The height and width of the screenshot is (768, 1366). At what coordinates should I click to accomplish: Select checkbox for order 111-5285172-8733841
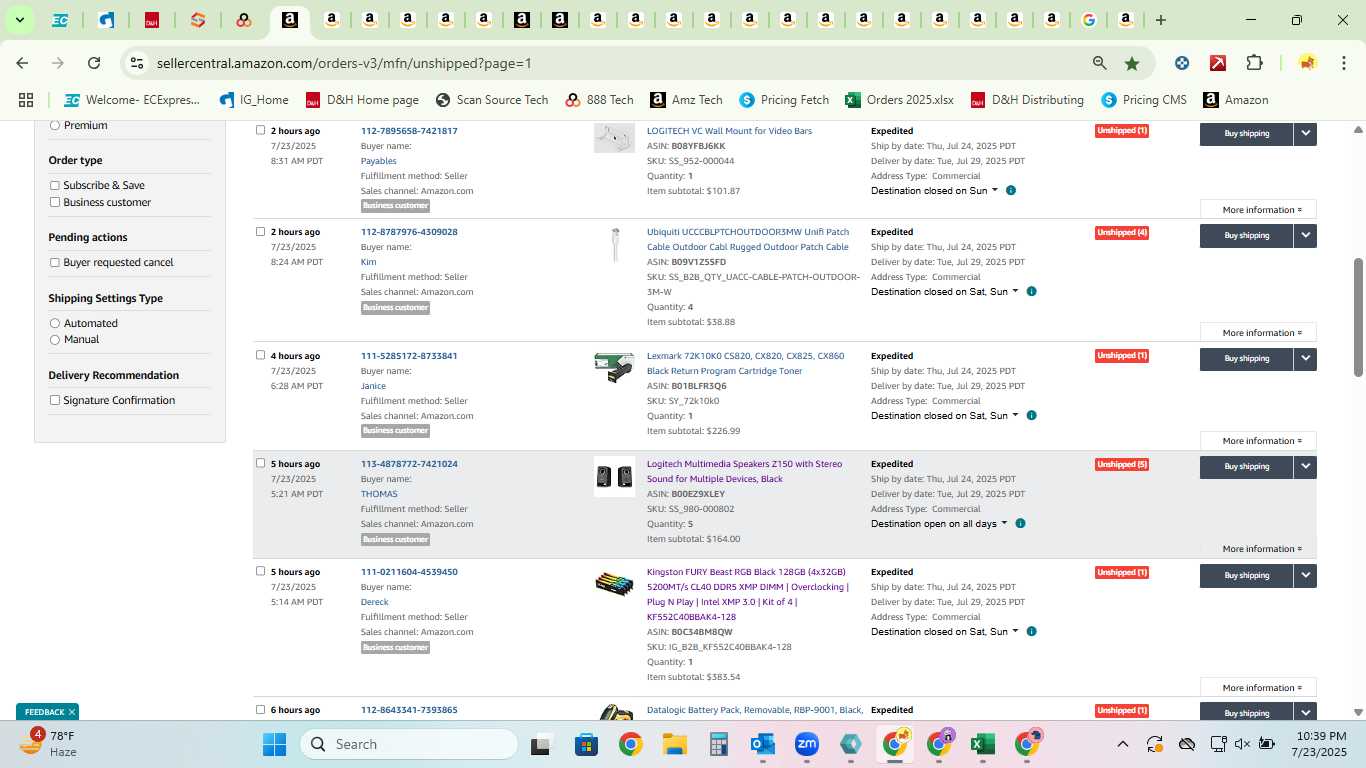[x=261, y=355]
